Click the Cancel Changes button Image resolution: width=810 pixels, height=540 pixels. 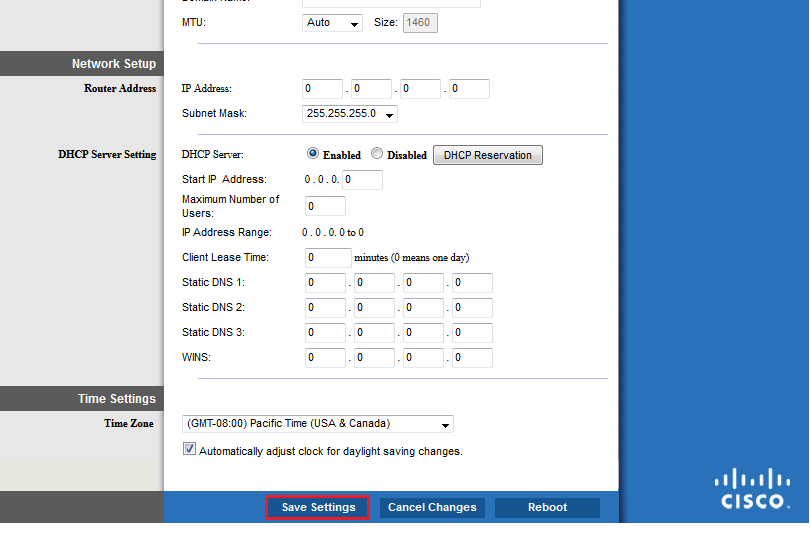pyautogui.click(x=432, y=507)
